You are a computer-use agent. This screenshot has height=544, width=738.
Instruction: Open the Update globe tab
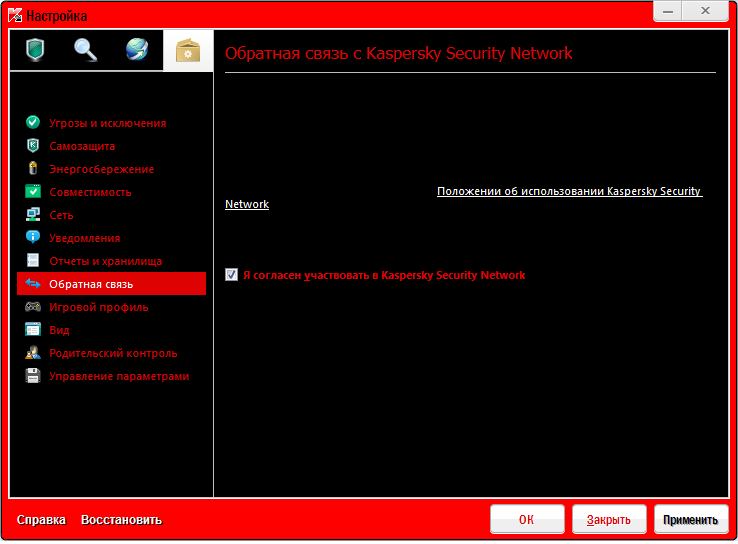click(137, 50)
